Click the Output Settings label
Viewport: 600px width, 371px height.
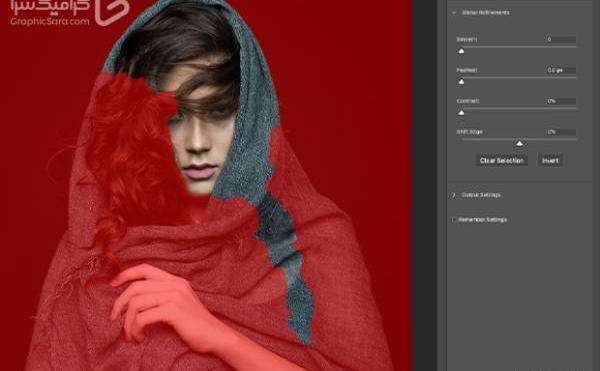coord(481,195)
